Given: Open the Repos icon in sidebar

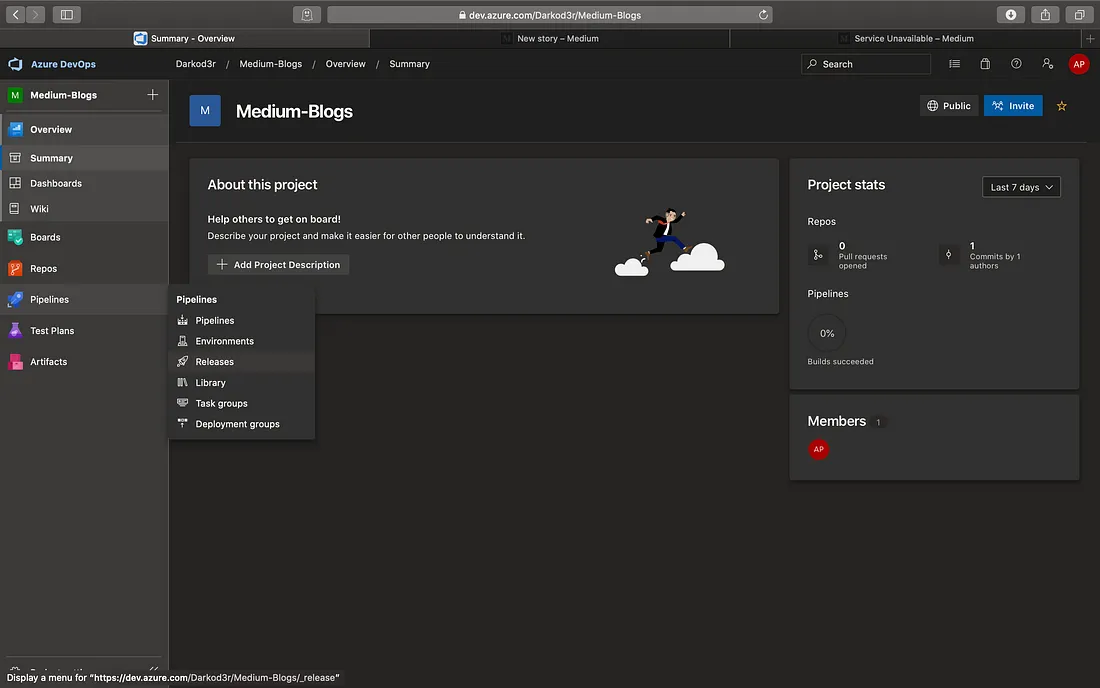Looking at the screenshot, I should click(15, 268).
